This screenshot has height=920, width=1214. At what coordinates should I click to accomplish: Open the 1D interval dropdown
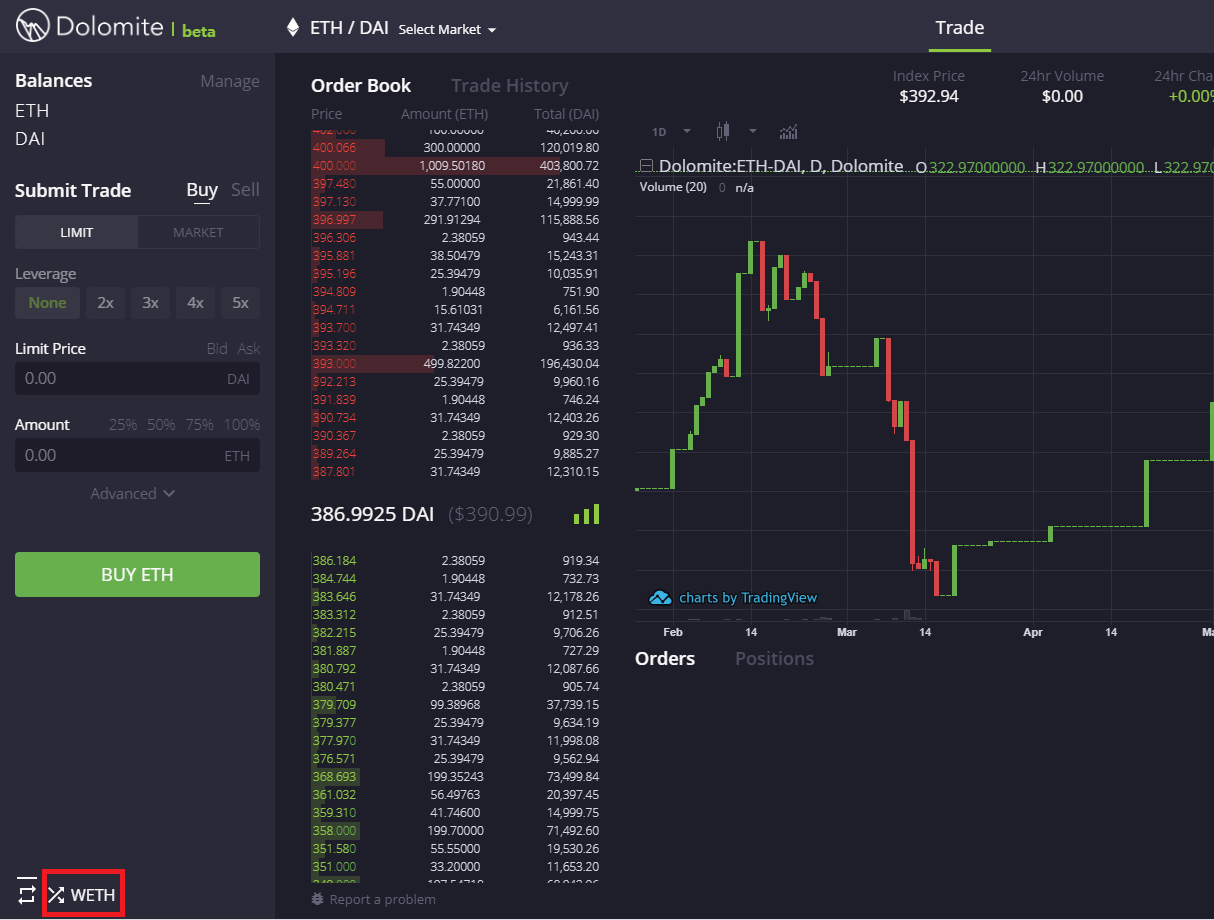[x=671, y=131]
